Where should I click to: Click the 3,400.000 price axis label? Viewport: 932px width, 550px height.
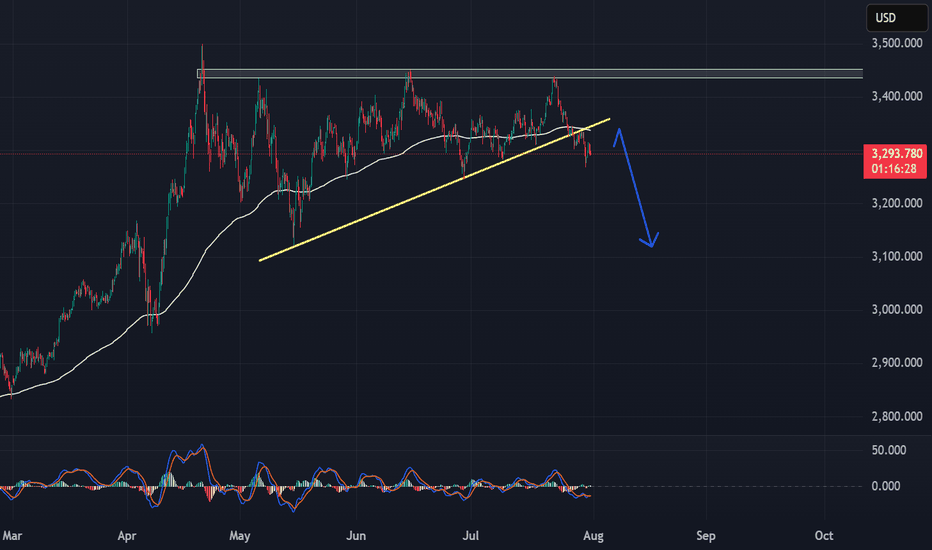point(897,96)
